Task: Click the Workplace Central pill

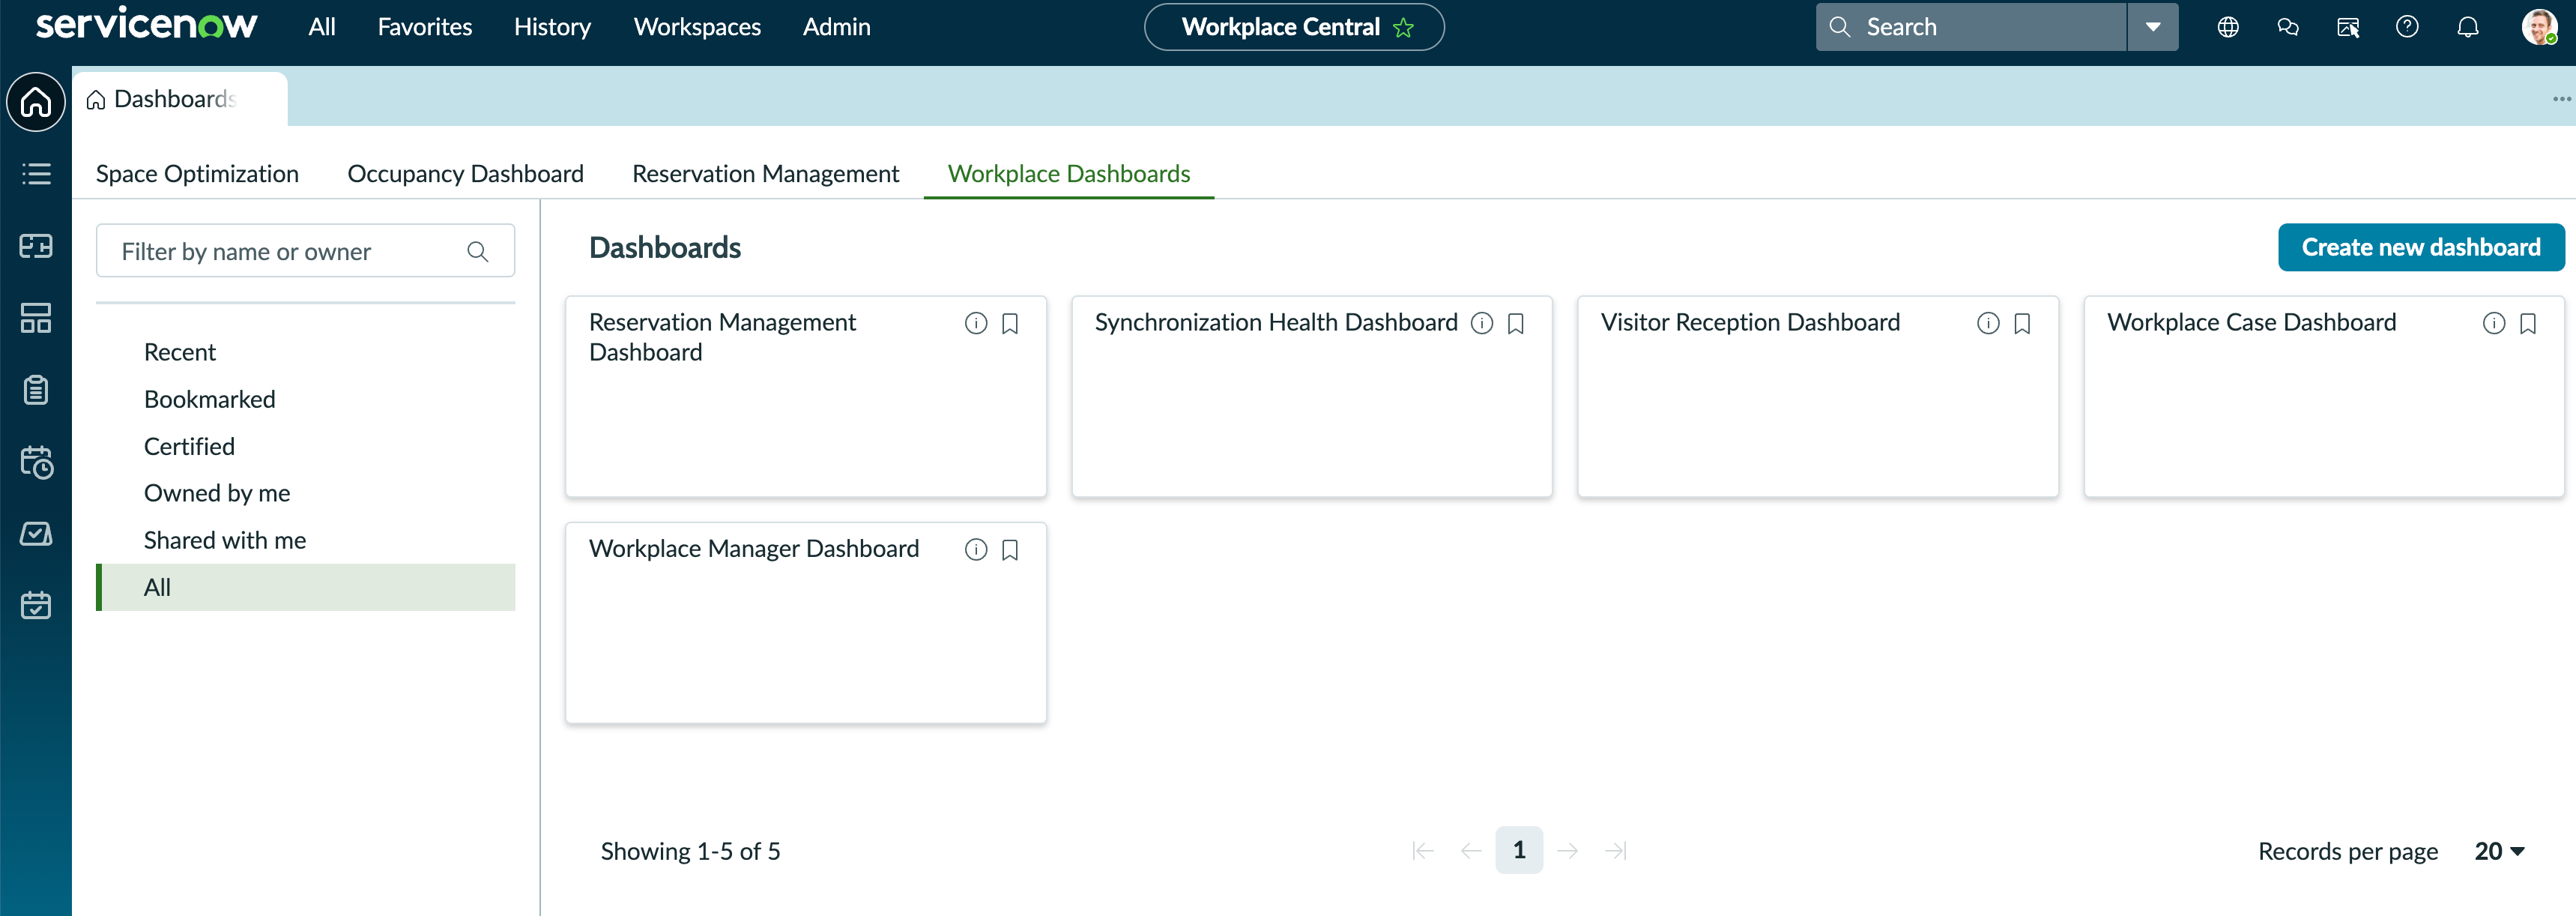Action: pos(1294,27)
